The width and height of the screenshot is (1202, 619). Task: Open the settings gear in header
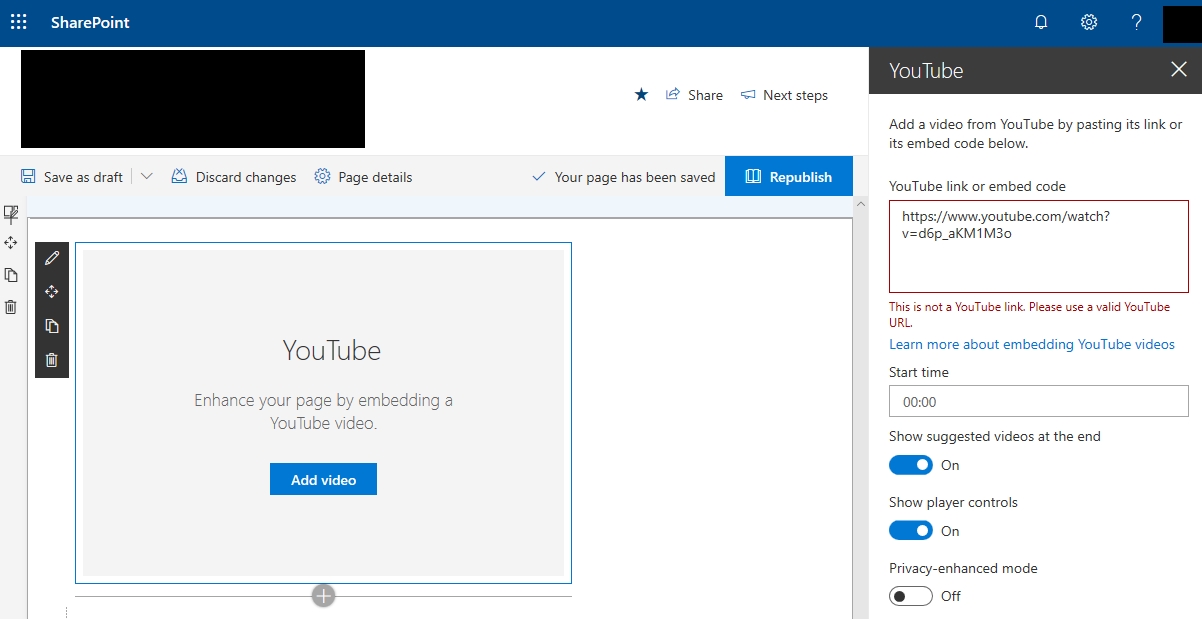(x=1089, y=22)
